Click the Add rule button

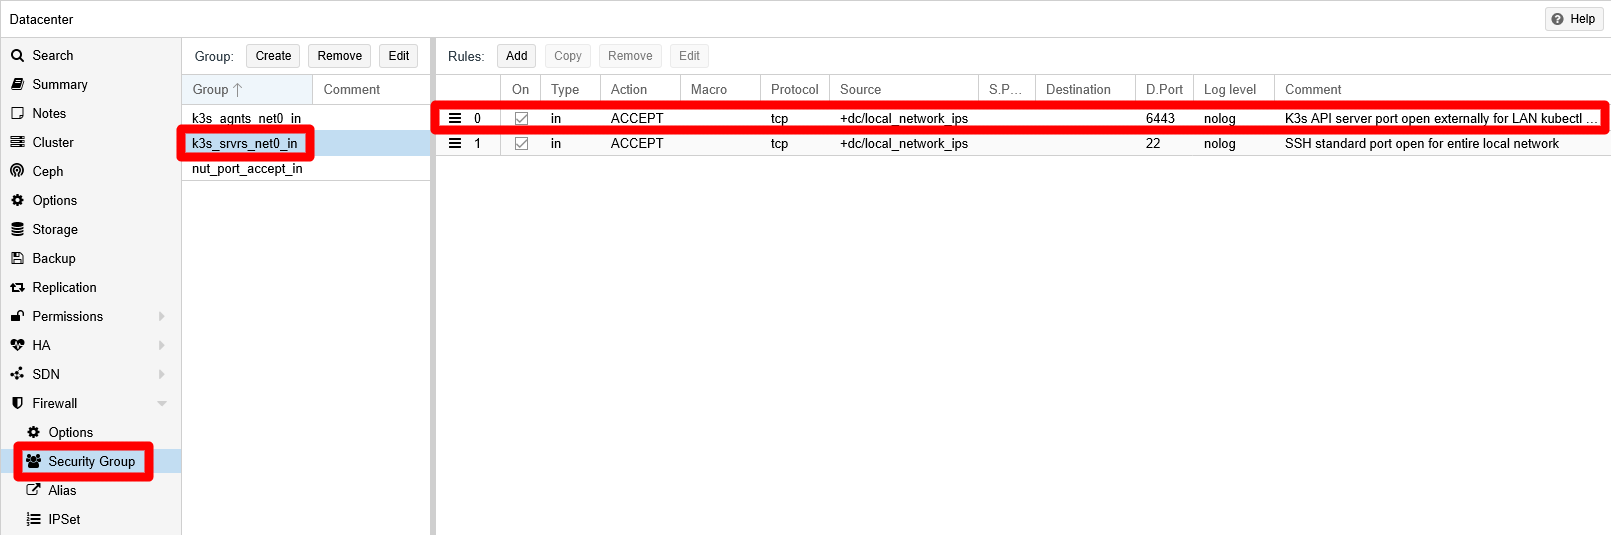[x=516, y=56]
